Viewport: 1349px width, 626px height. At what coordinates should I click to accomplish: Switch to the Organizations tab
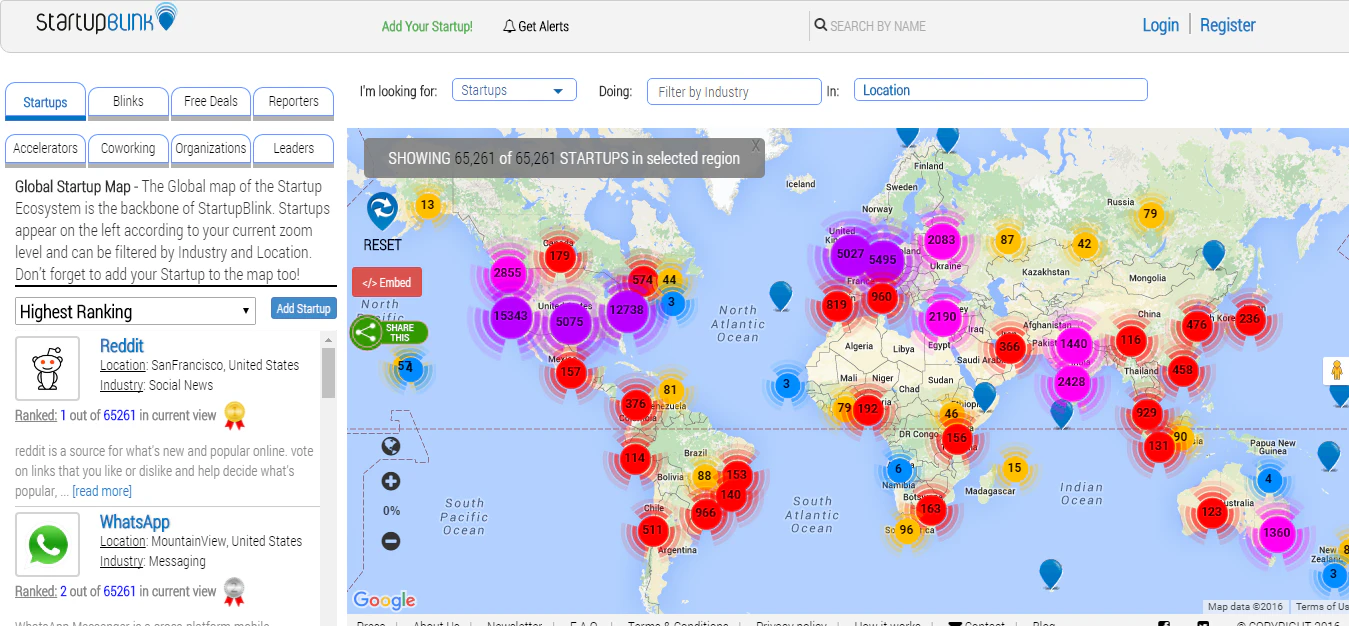pos(211,148)
